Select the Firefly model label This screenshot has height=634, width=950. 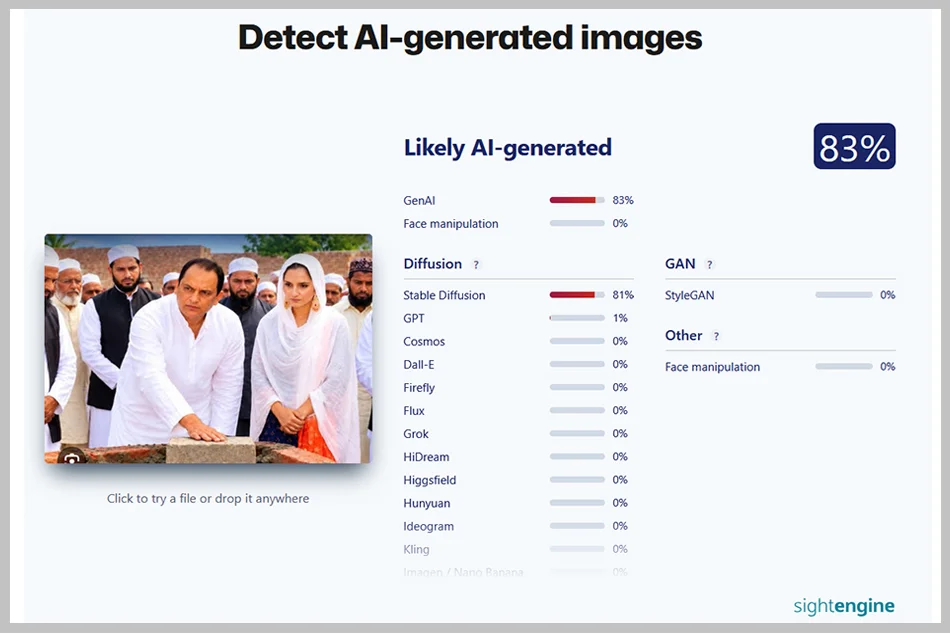tap(419, 388)
